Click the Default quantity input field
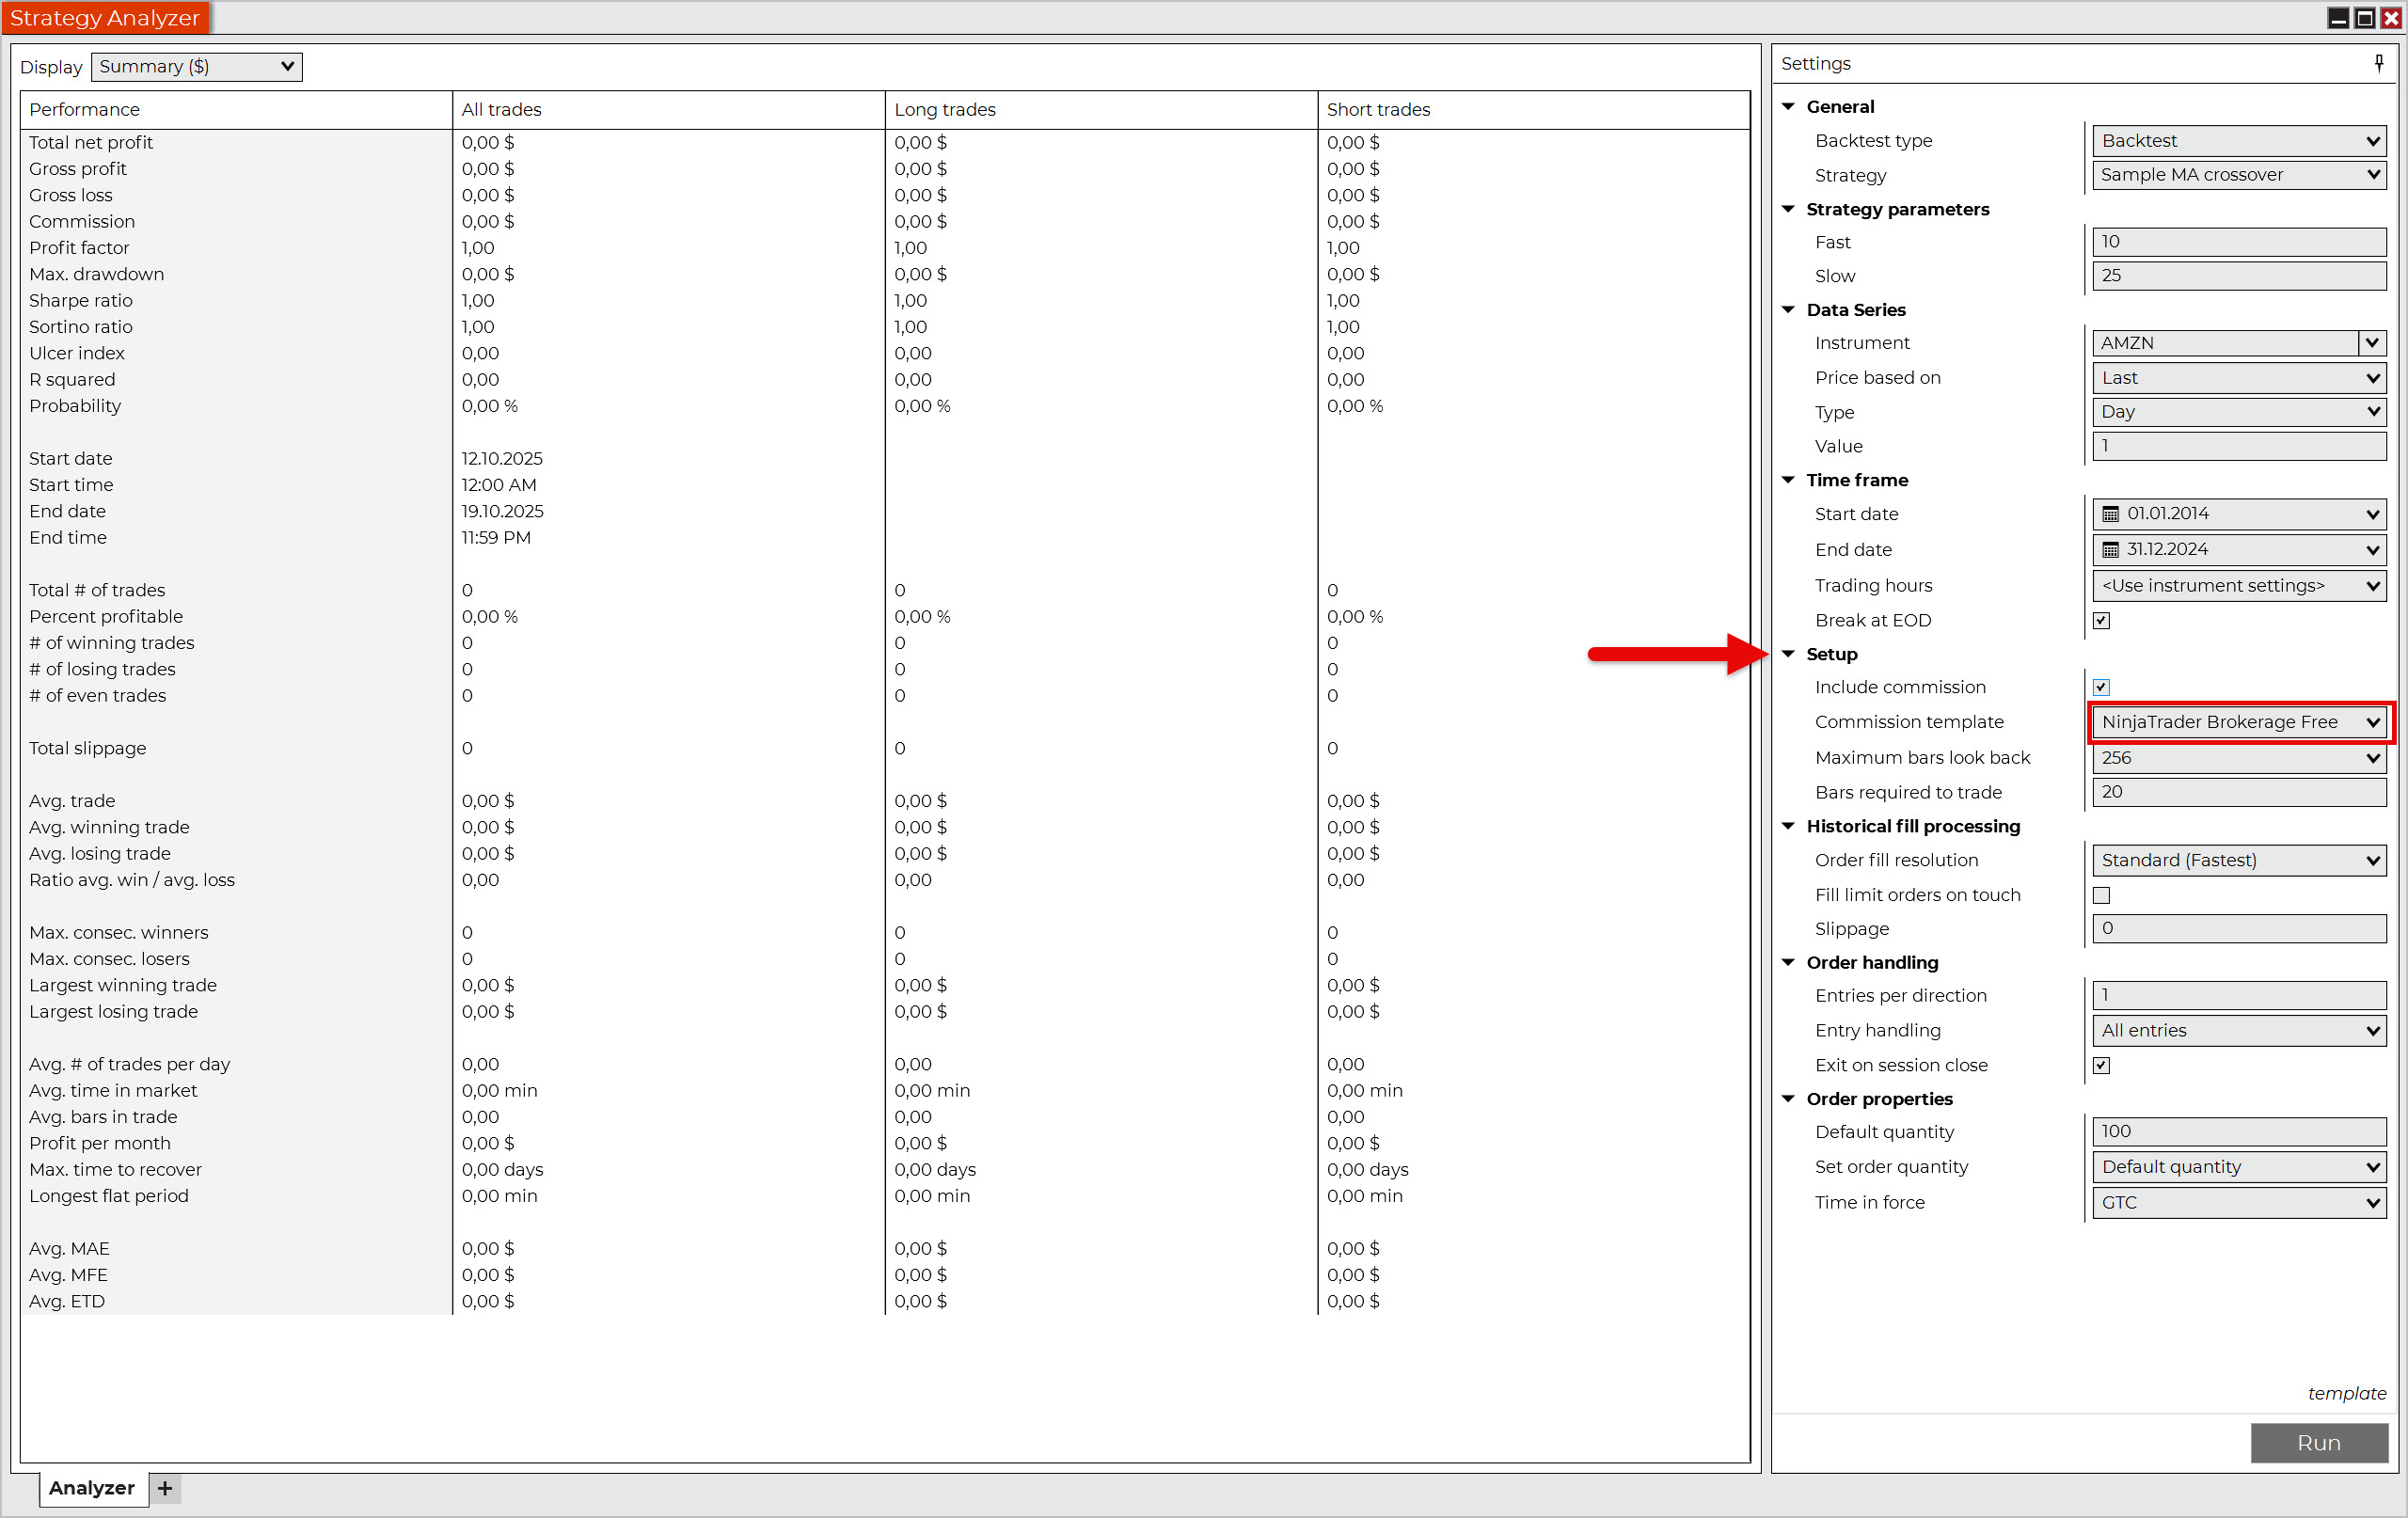 point(2238,1131)
